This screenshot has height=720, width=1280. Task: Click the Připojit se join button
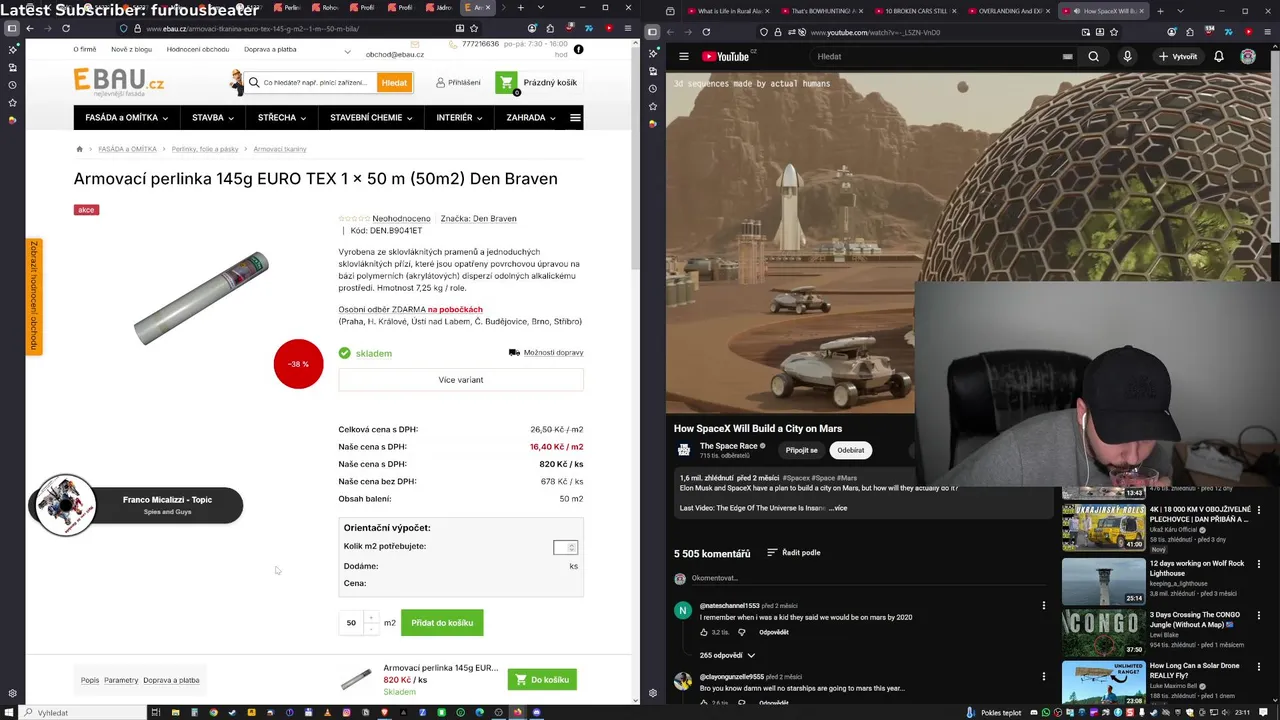[x=801, y=450]
